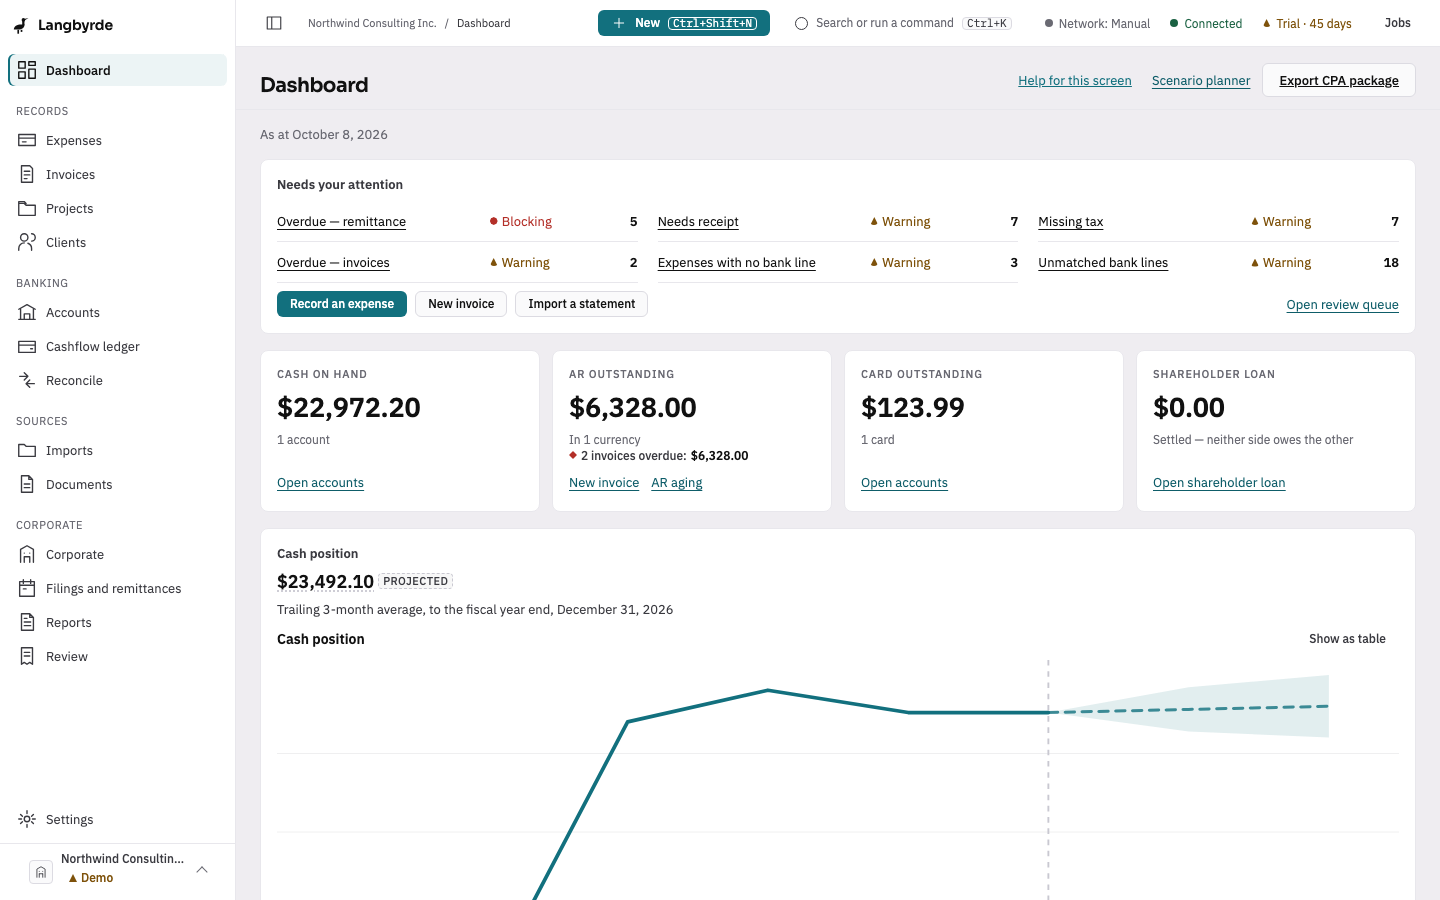The image size is (1440, 900).
Task: Open Reports from sidebar
Action: coord(117,622)
